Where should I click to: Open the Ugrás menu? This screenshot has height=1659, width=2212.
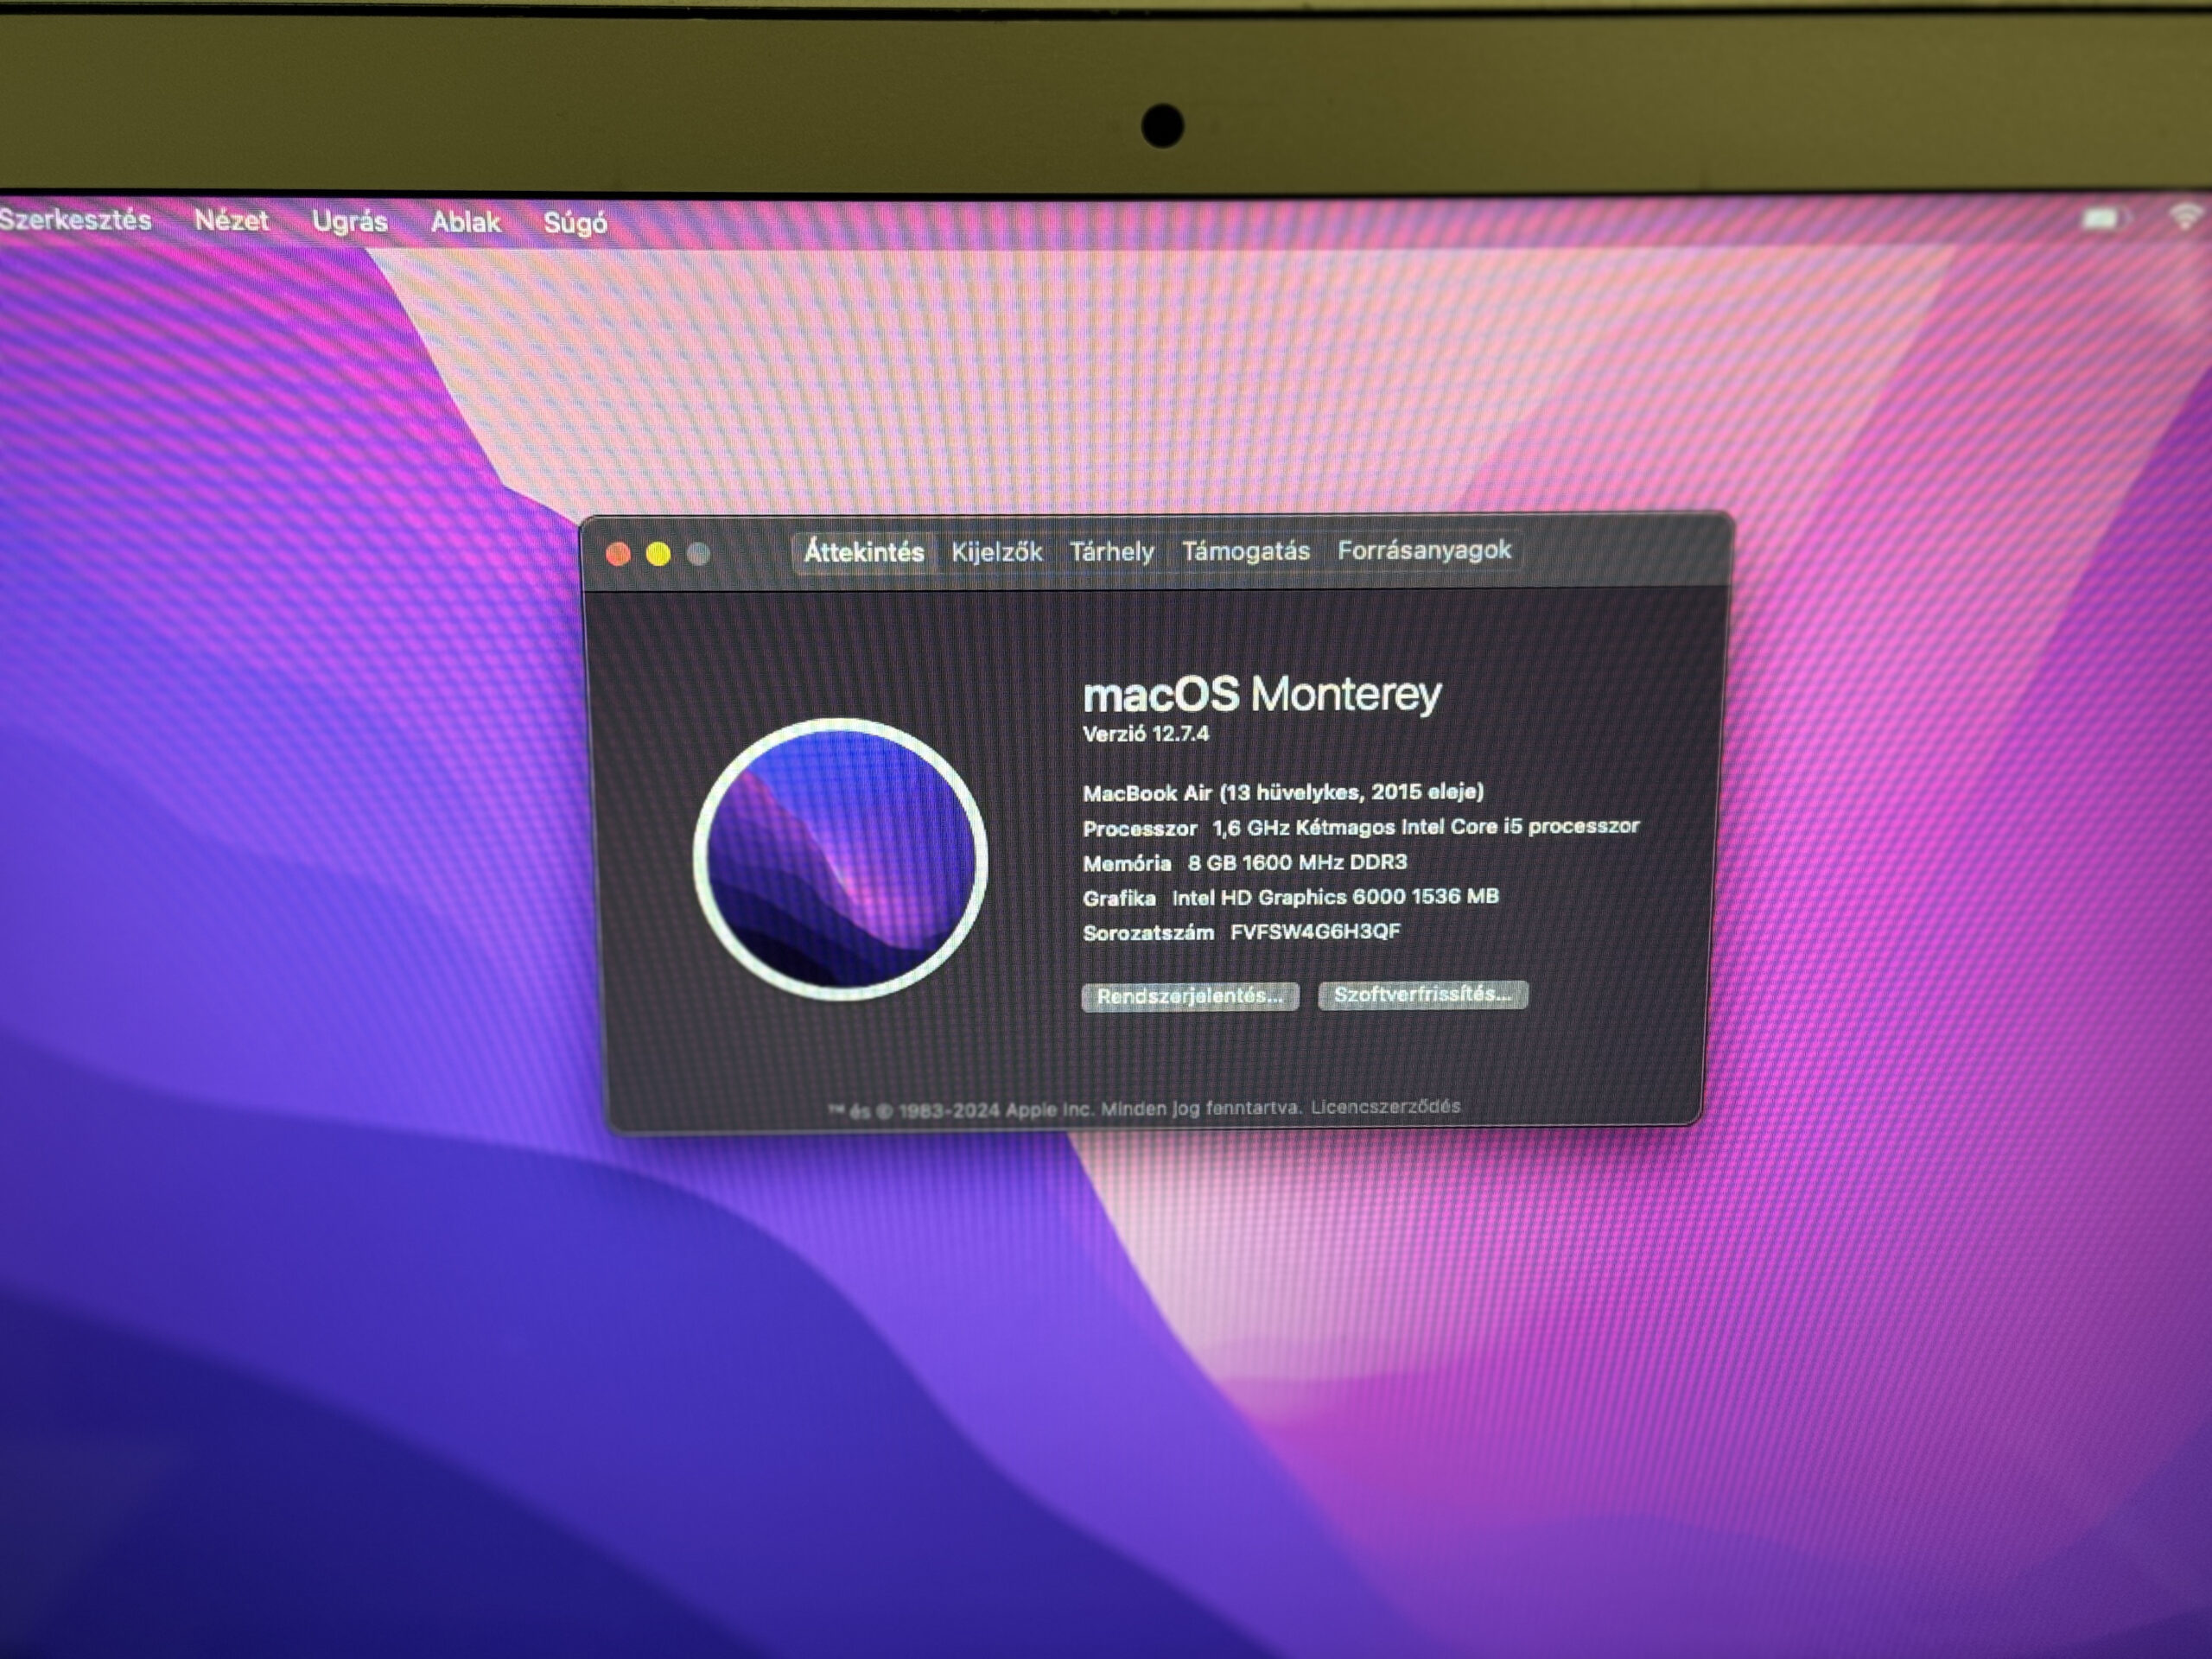pos(349,221)
